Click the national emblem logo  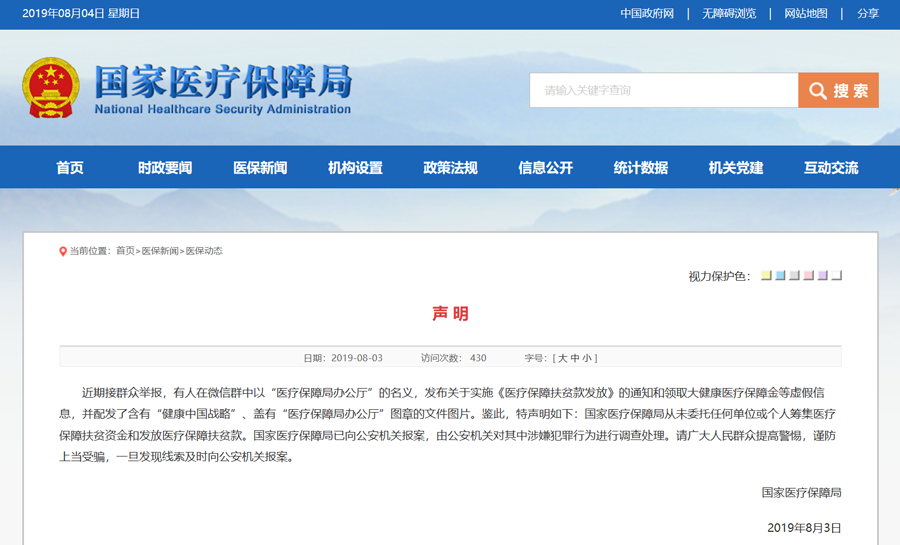point(51,88)
